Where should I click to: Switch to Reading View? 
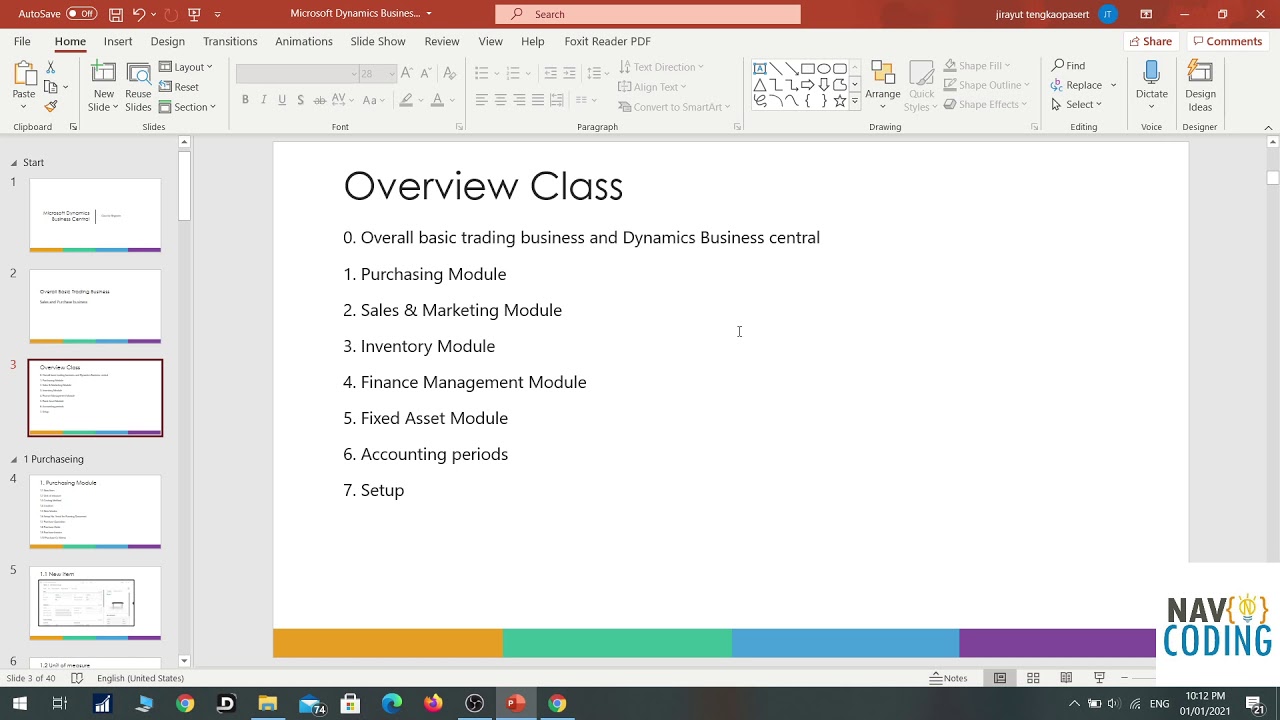tap(1066, 678)
